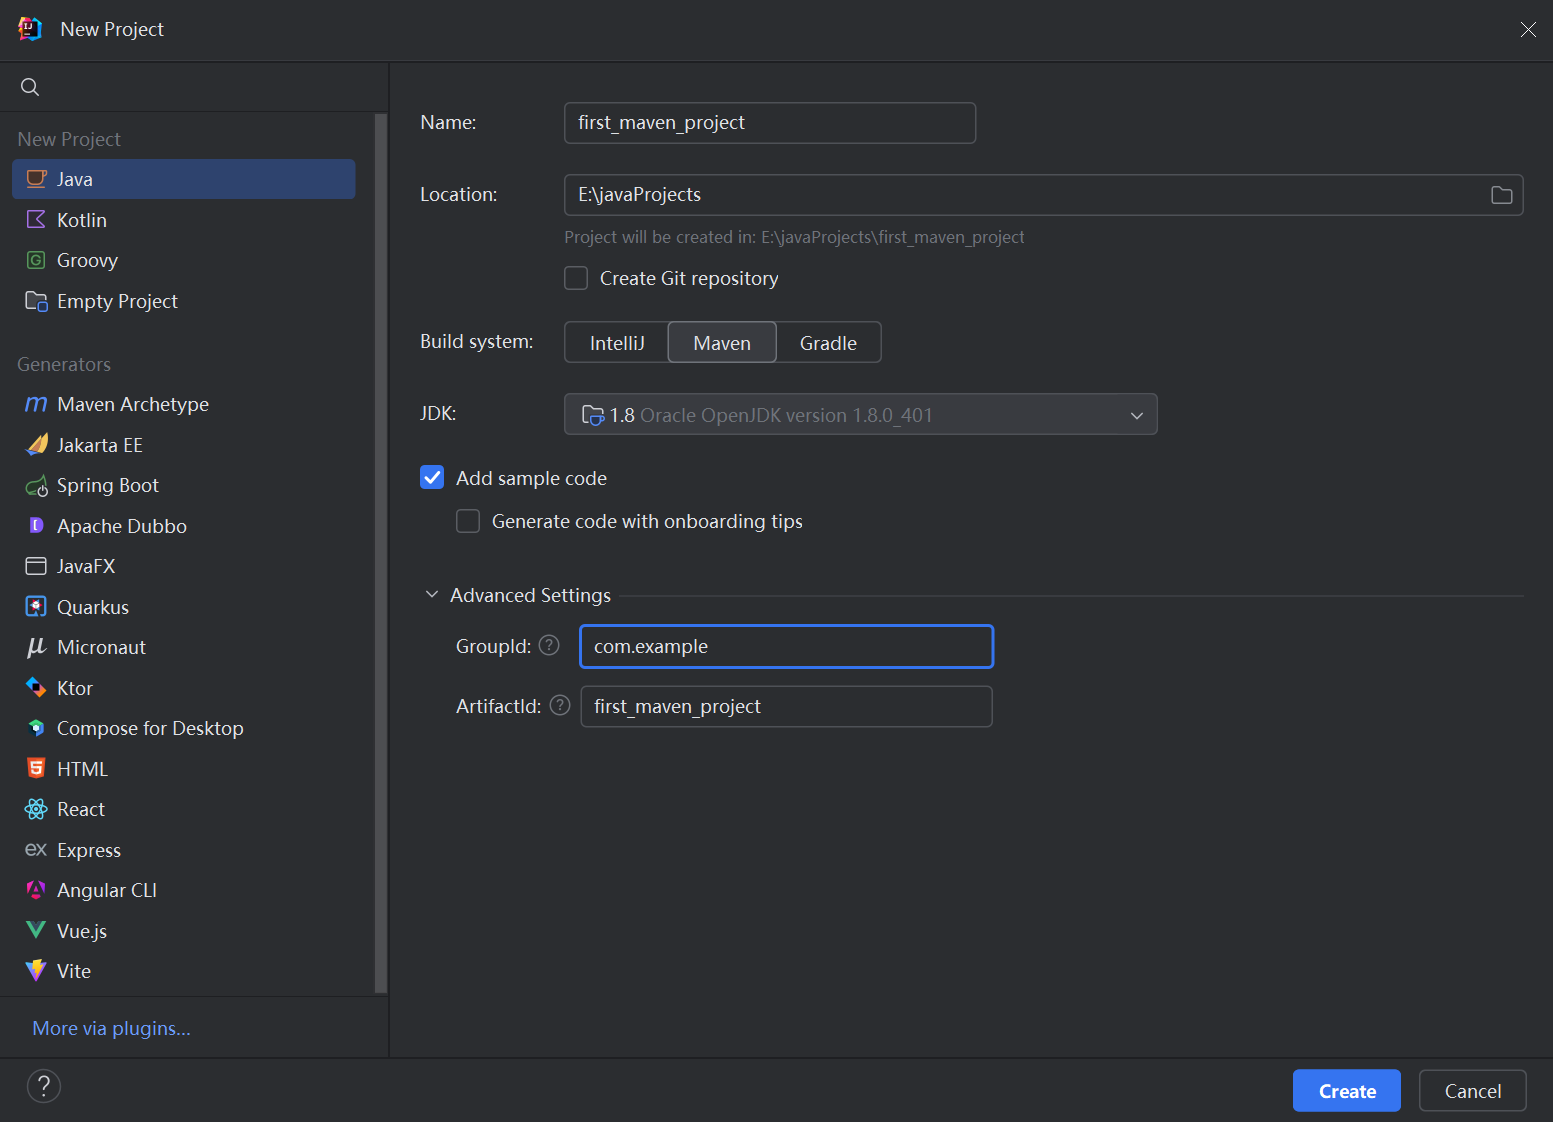The height and width of the screenshot is (1122, 1553).
Task: Click the Spring Boot leaf icon
Action: (36, 486)
